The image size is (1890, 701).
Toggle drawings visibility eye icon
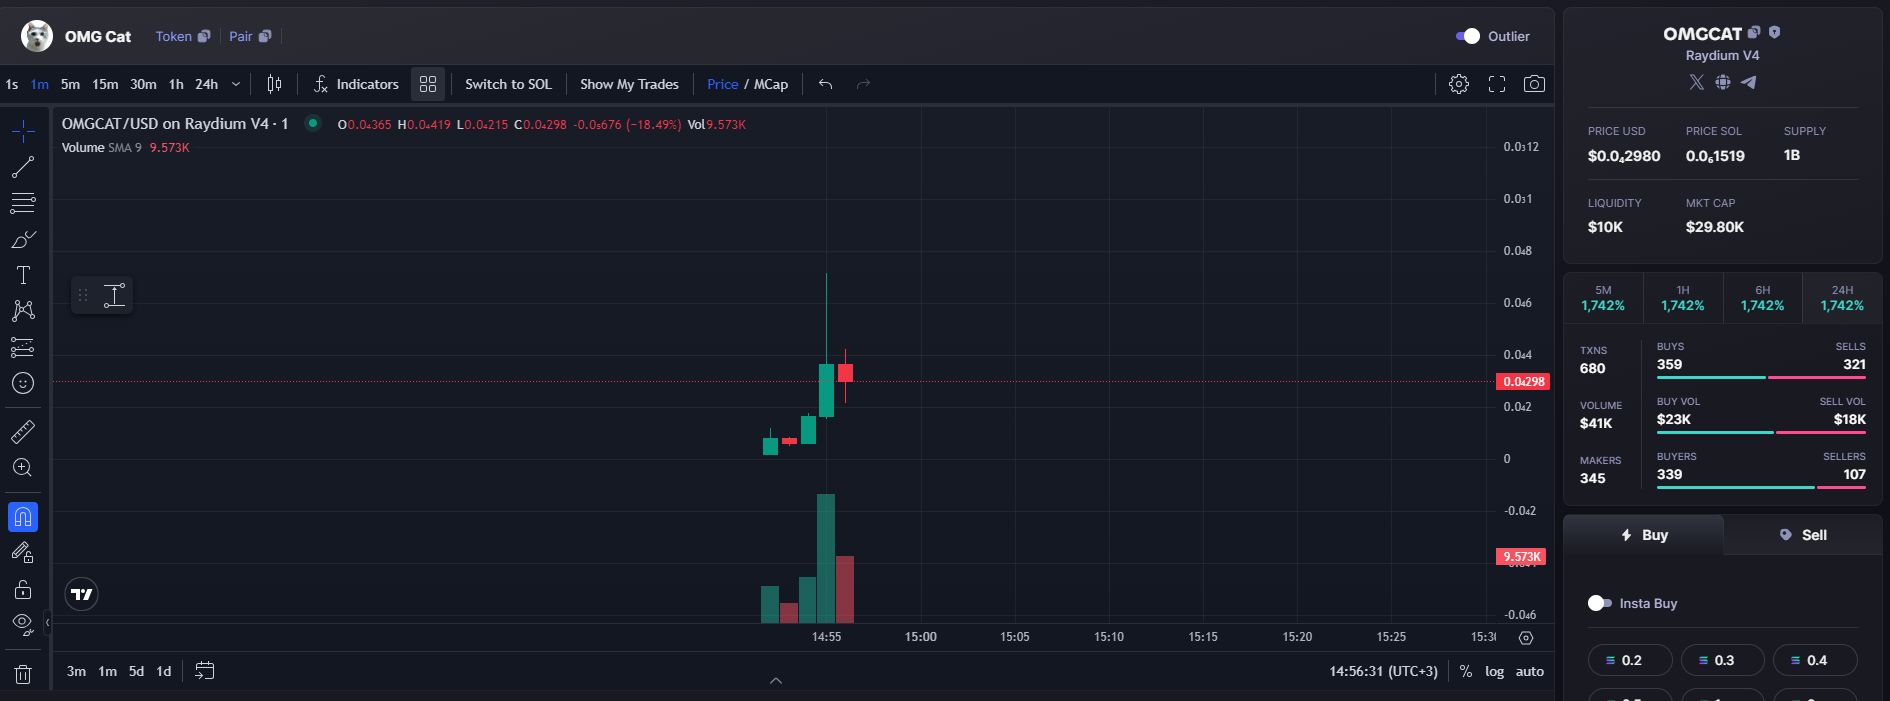point(23,625)
